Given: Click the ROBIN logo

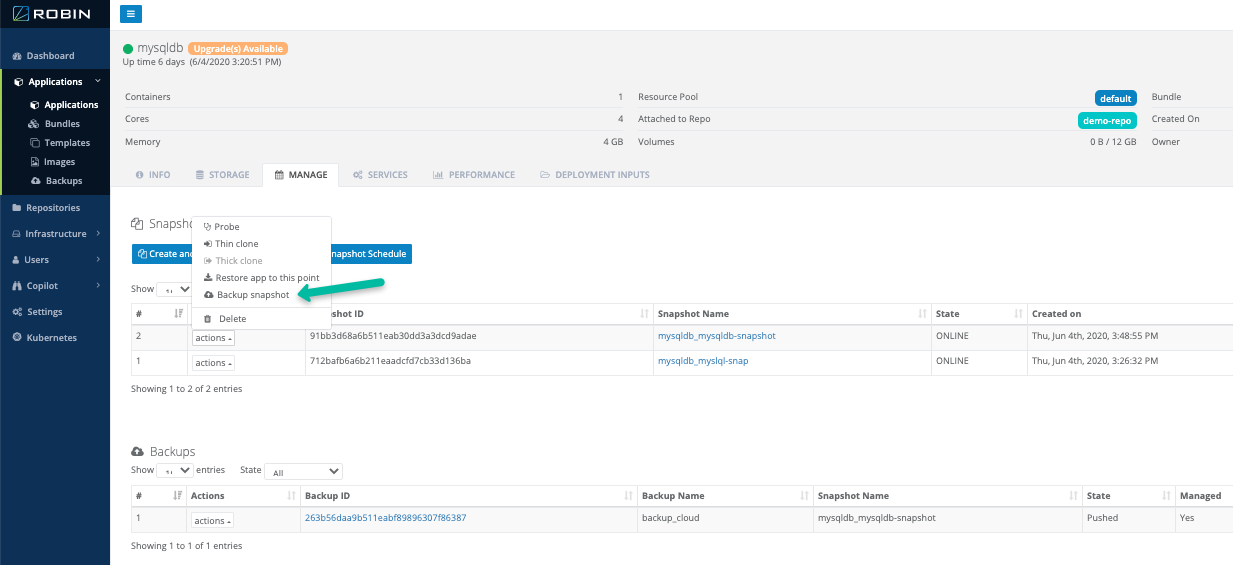Looking at the screenshot, I should click(x=54, y=15).
